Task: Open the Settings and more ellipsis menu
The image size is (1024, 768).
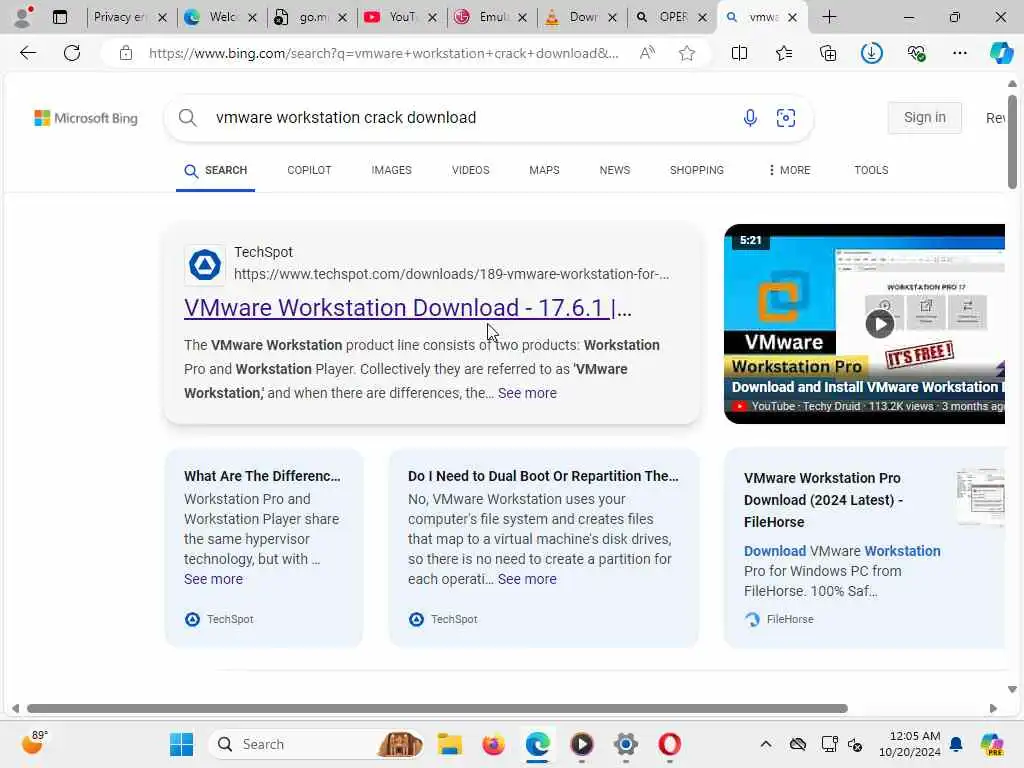Action: point(959,53)
